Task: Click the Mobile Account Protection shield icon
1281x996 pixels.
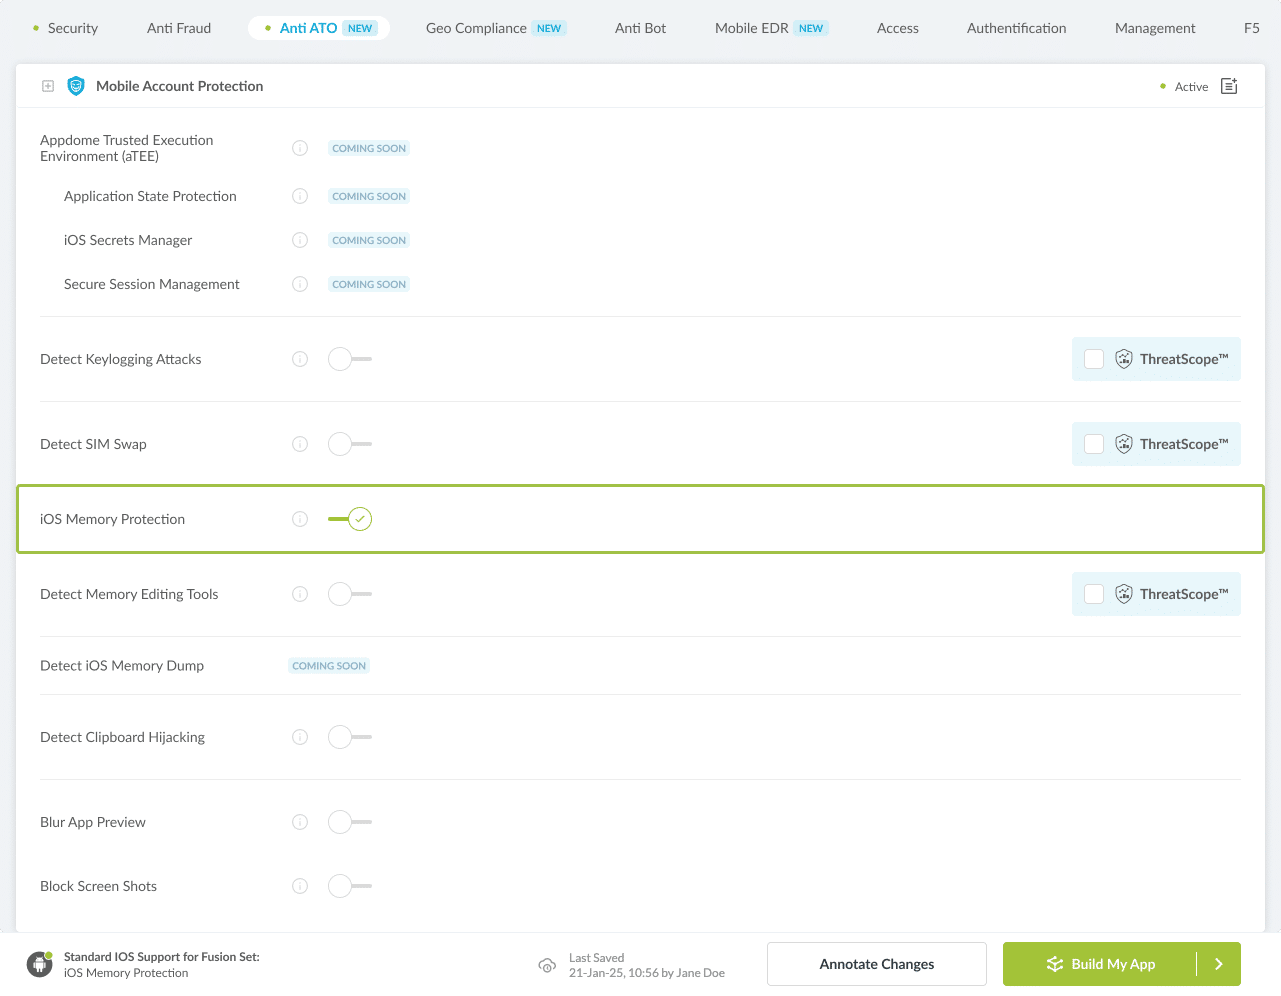Action: 76,86
